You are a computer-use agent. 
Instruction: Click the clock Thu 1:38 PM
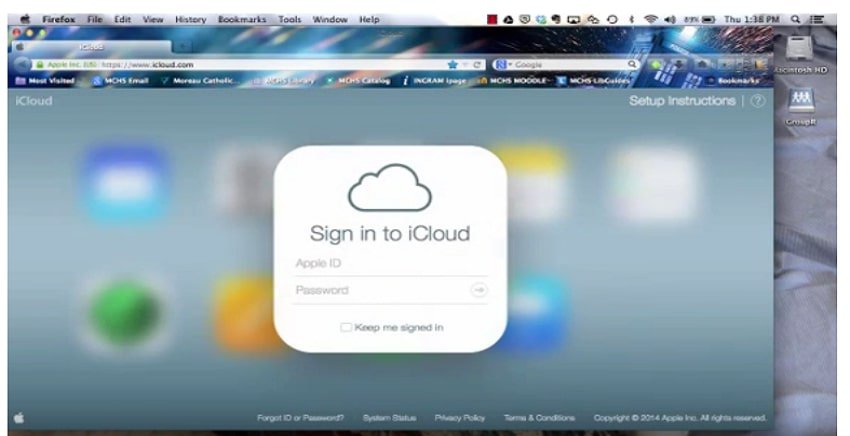click(x=752, y=20)
